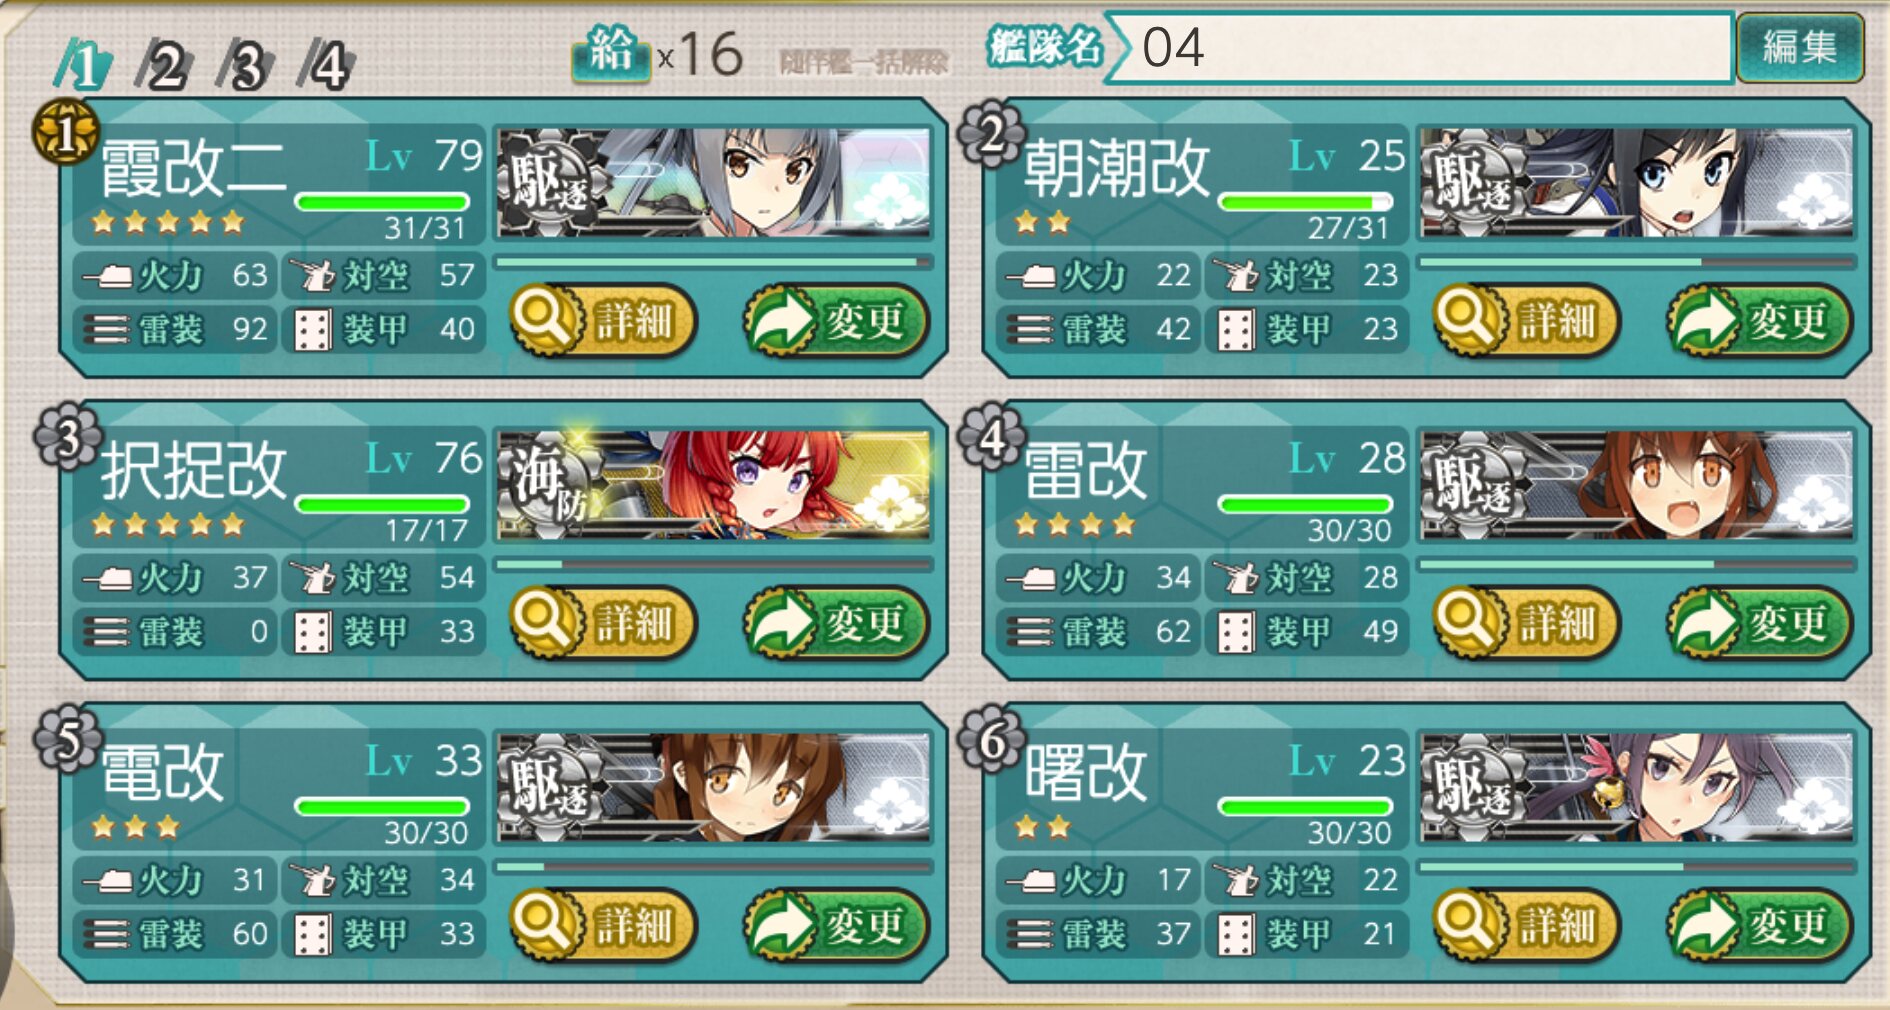Switch to fleet tab 2

[165, 66]
